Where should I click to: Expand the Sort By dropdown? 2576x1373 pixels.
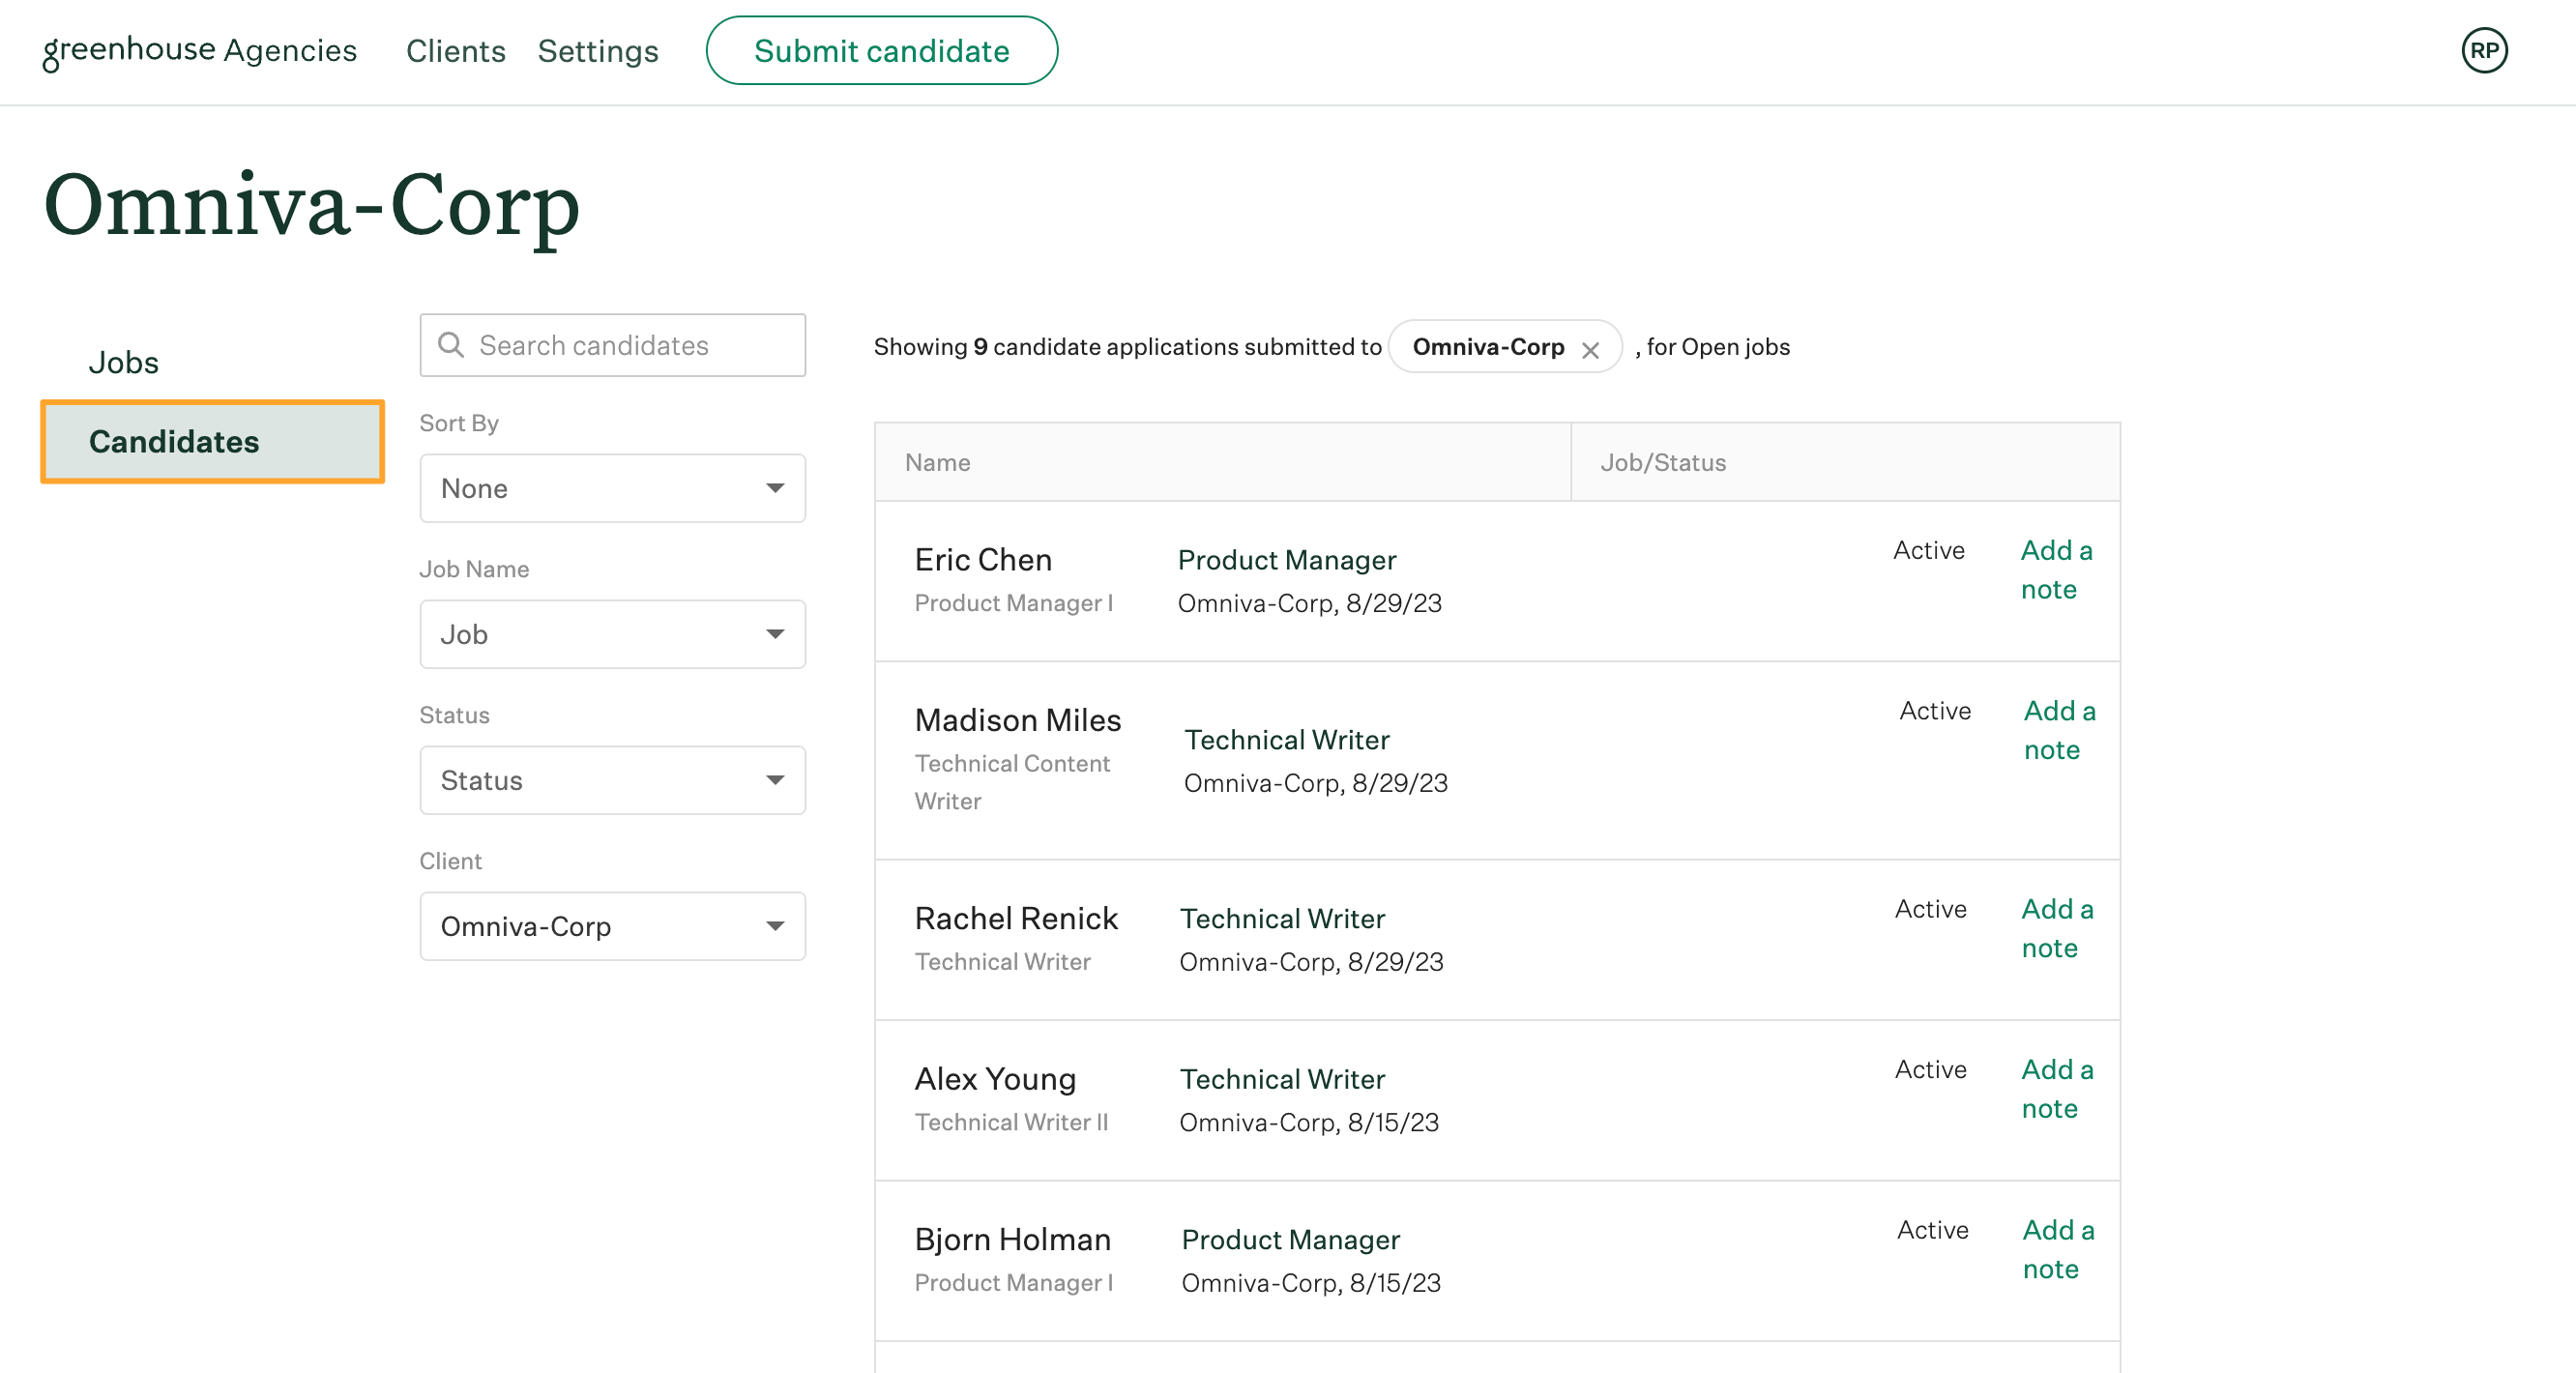click(x=612, y=487)
